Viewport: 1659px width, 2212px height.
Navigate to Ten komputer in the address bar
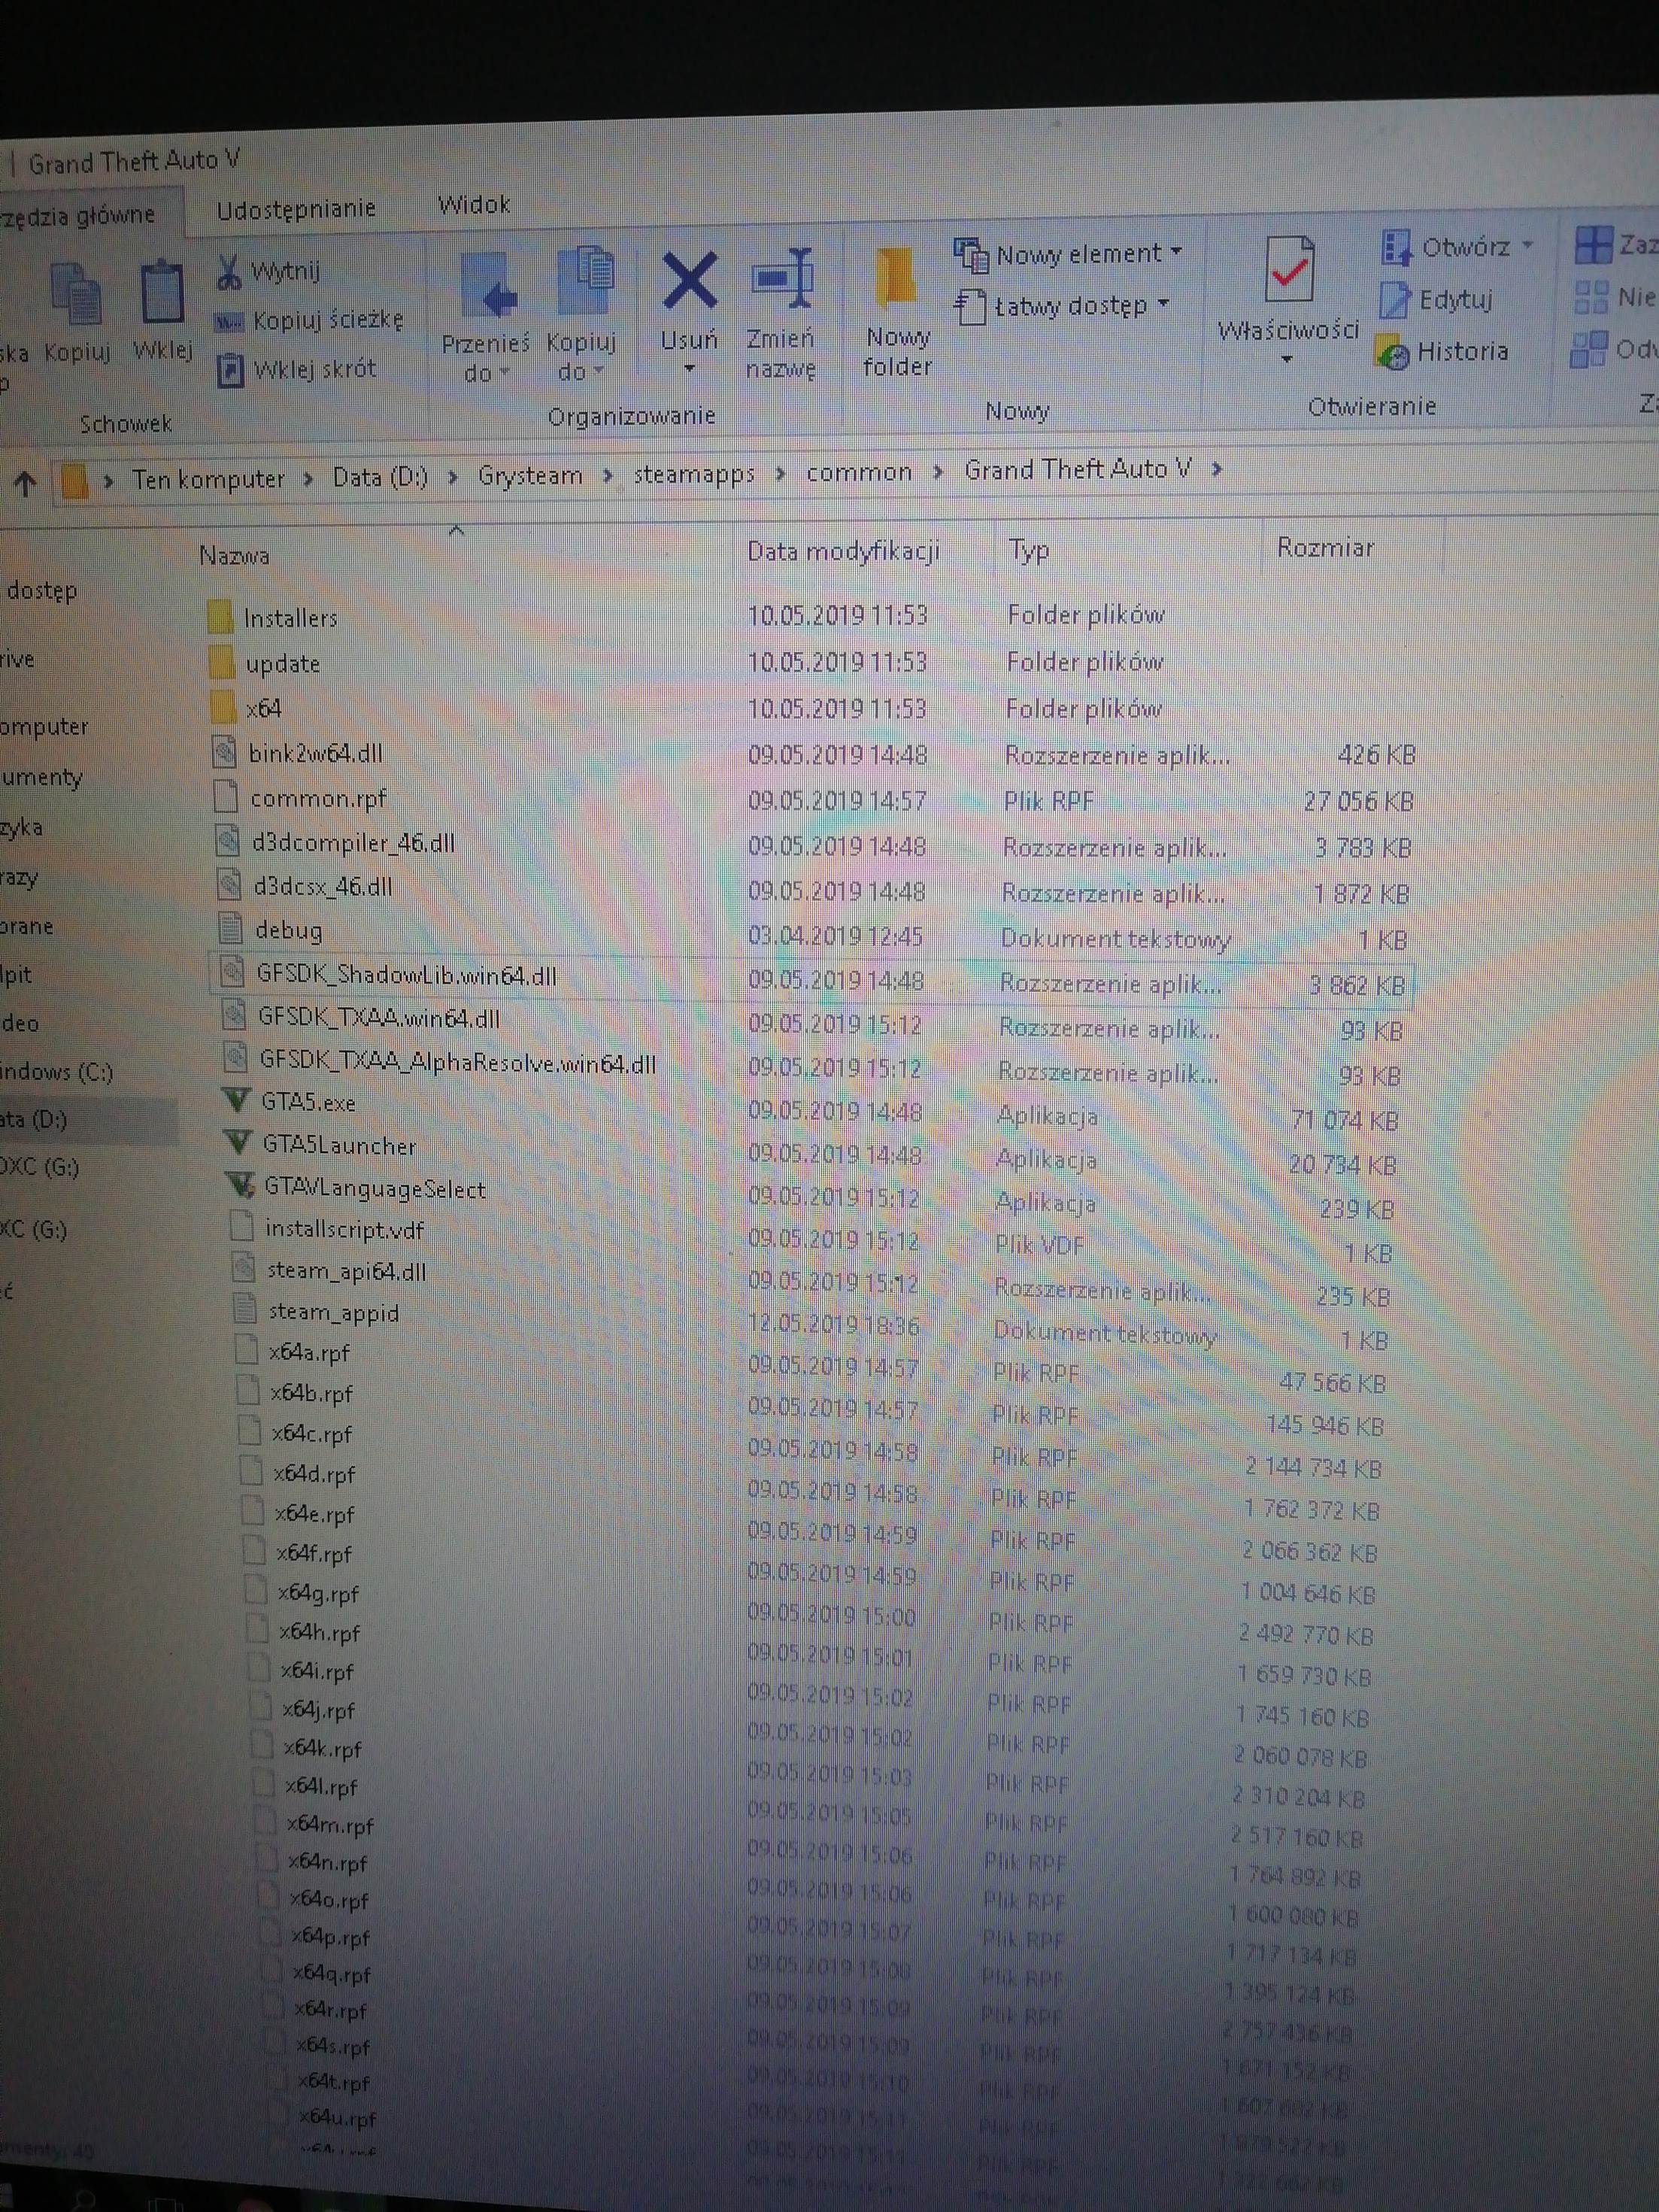coord(208,479)
